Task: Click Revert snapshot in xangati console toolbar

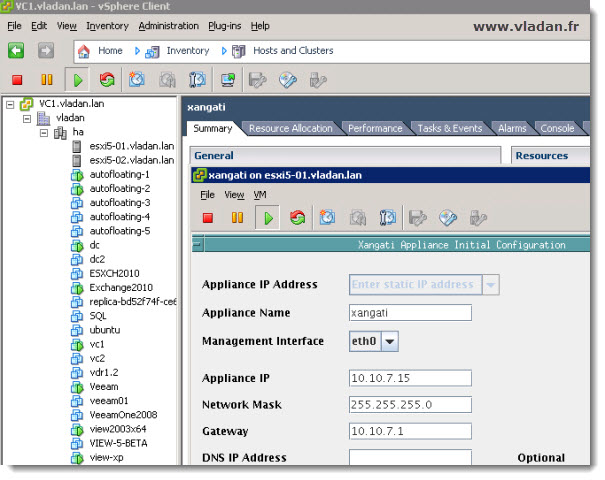Action: [x=358, y=218]
